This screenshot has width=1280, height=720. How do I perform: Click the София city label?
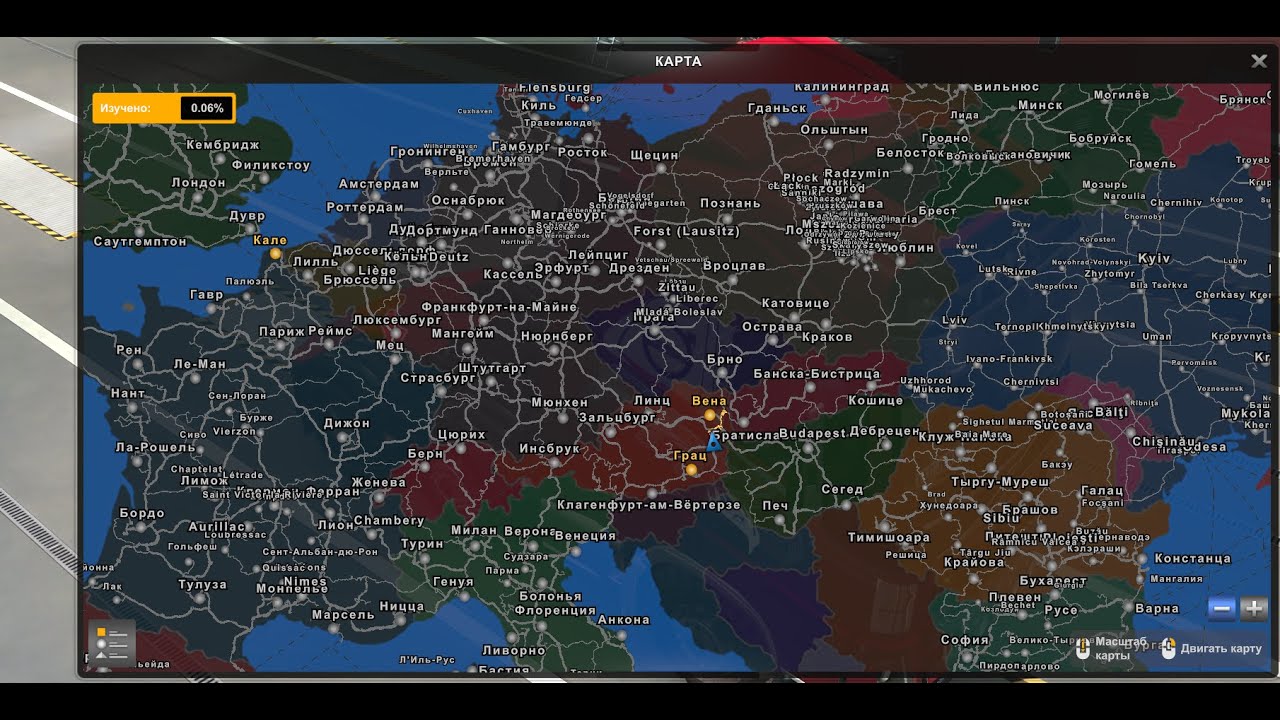[x=965, y=640]
